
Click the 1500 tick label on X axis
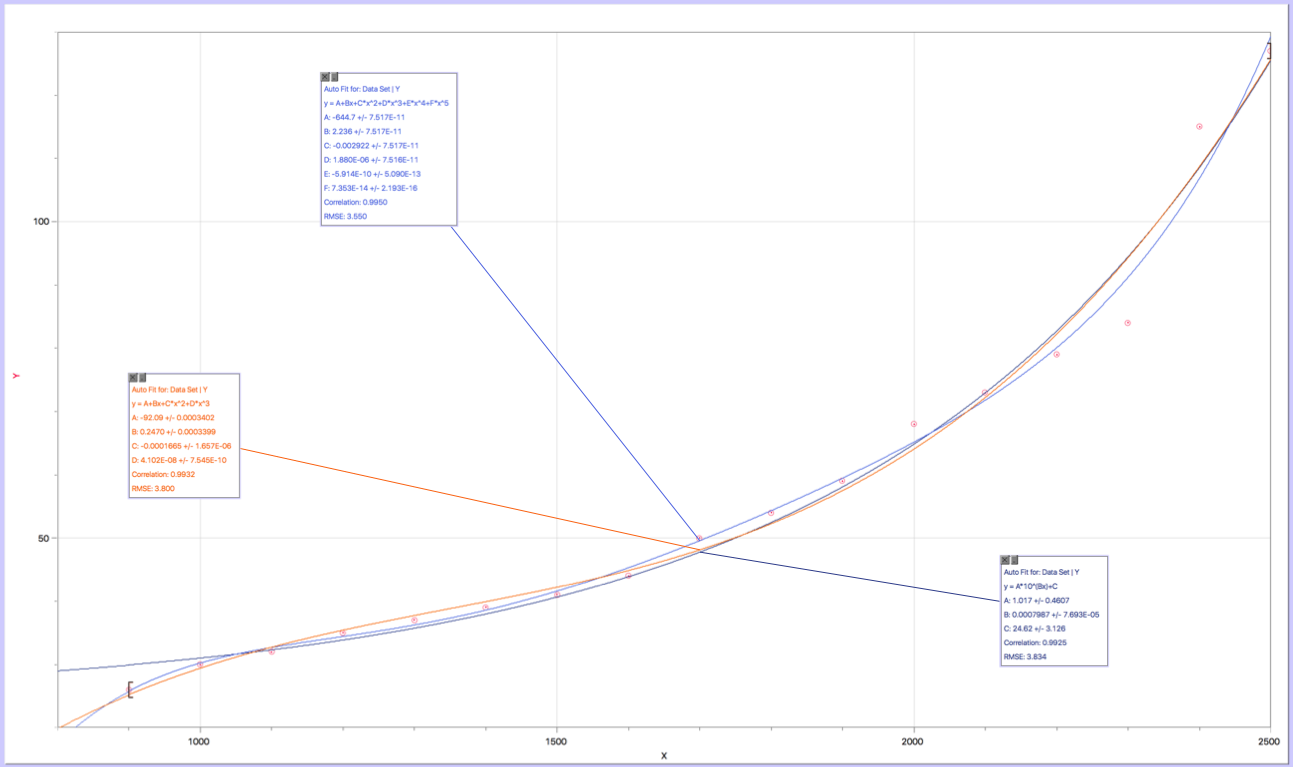tap(557, 741)
